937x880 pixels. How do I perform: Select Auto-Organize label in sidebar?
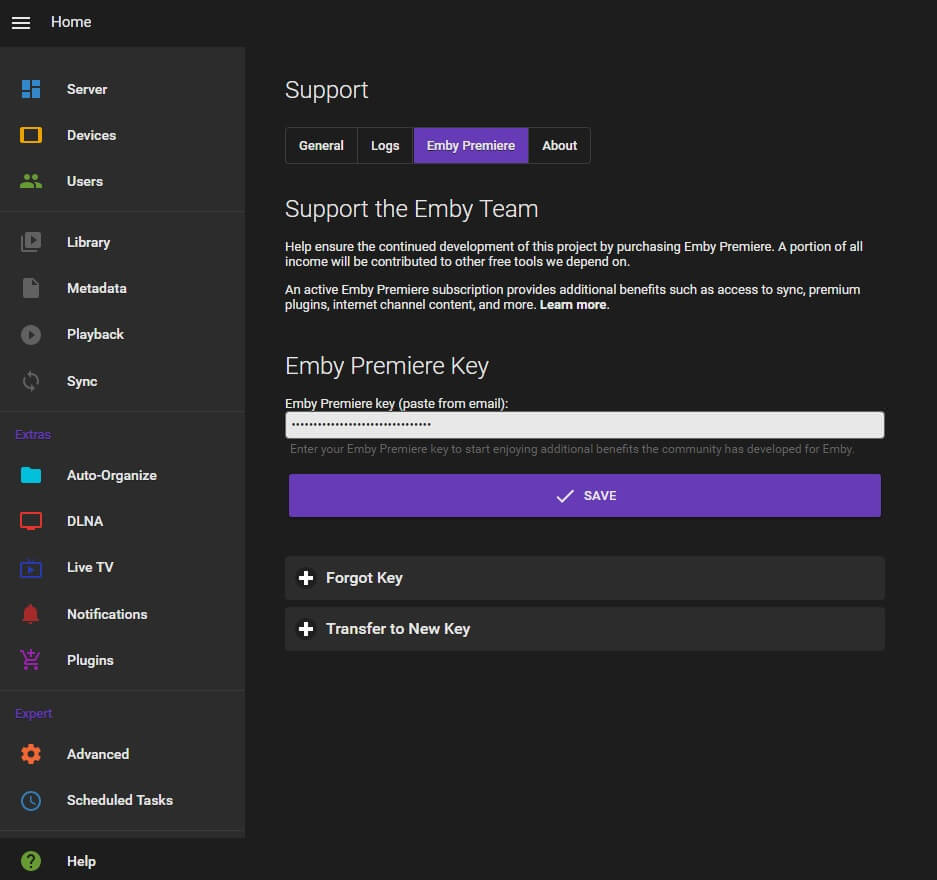click(x=112, y=475)
